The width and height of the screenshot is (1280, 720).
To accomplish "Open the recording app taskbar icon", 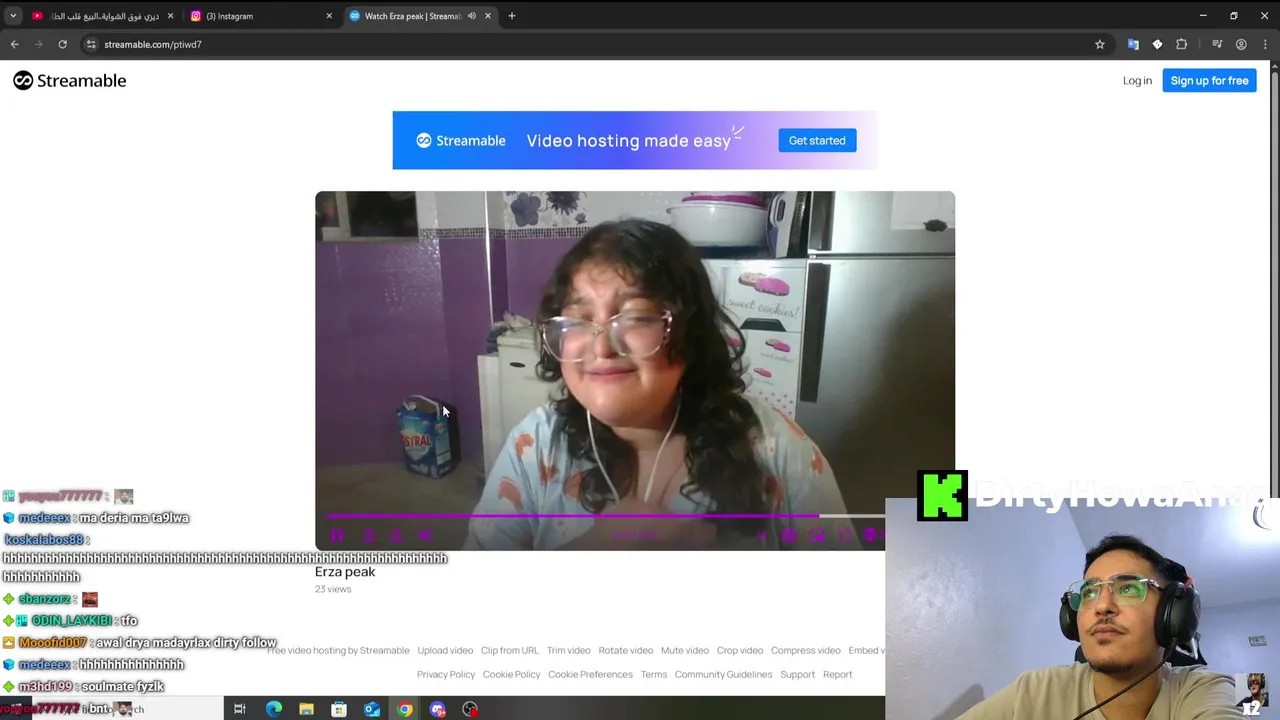I will [471, 709].
